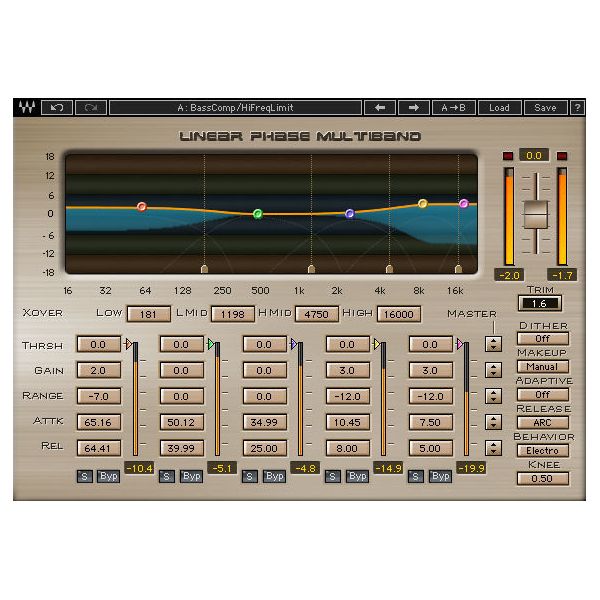Click the purple threshold arrow of band three
This screenshot has width=600, height=600.
[x=293, y=344]
